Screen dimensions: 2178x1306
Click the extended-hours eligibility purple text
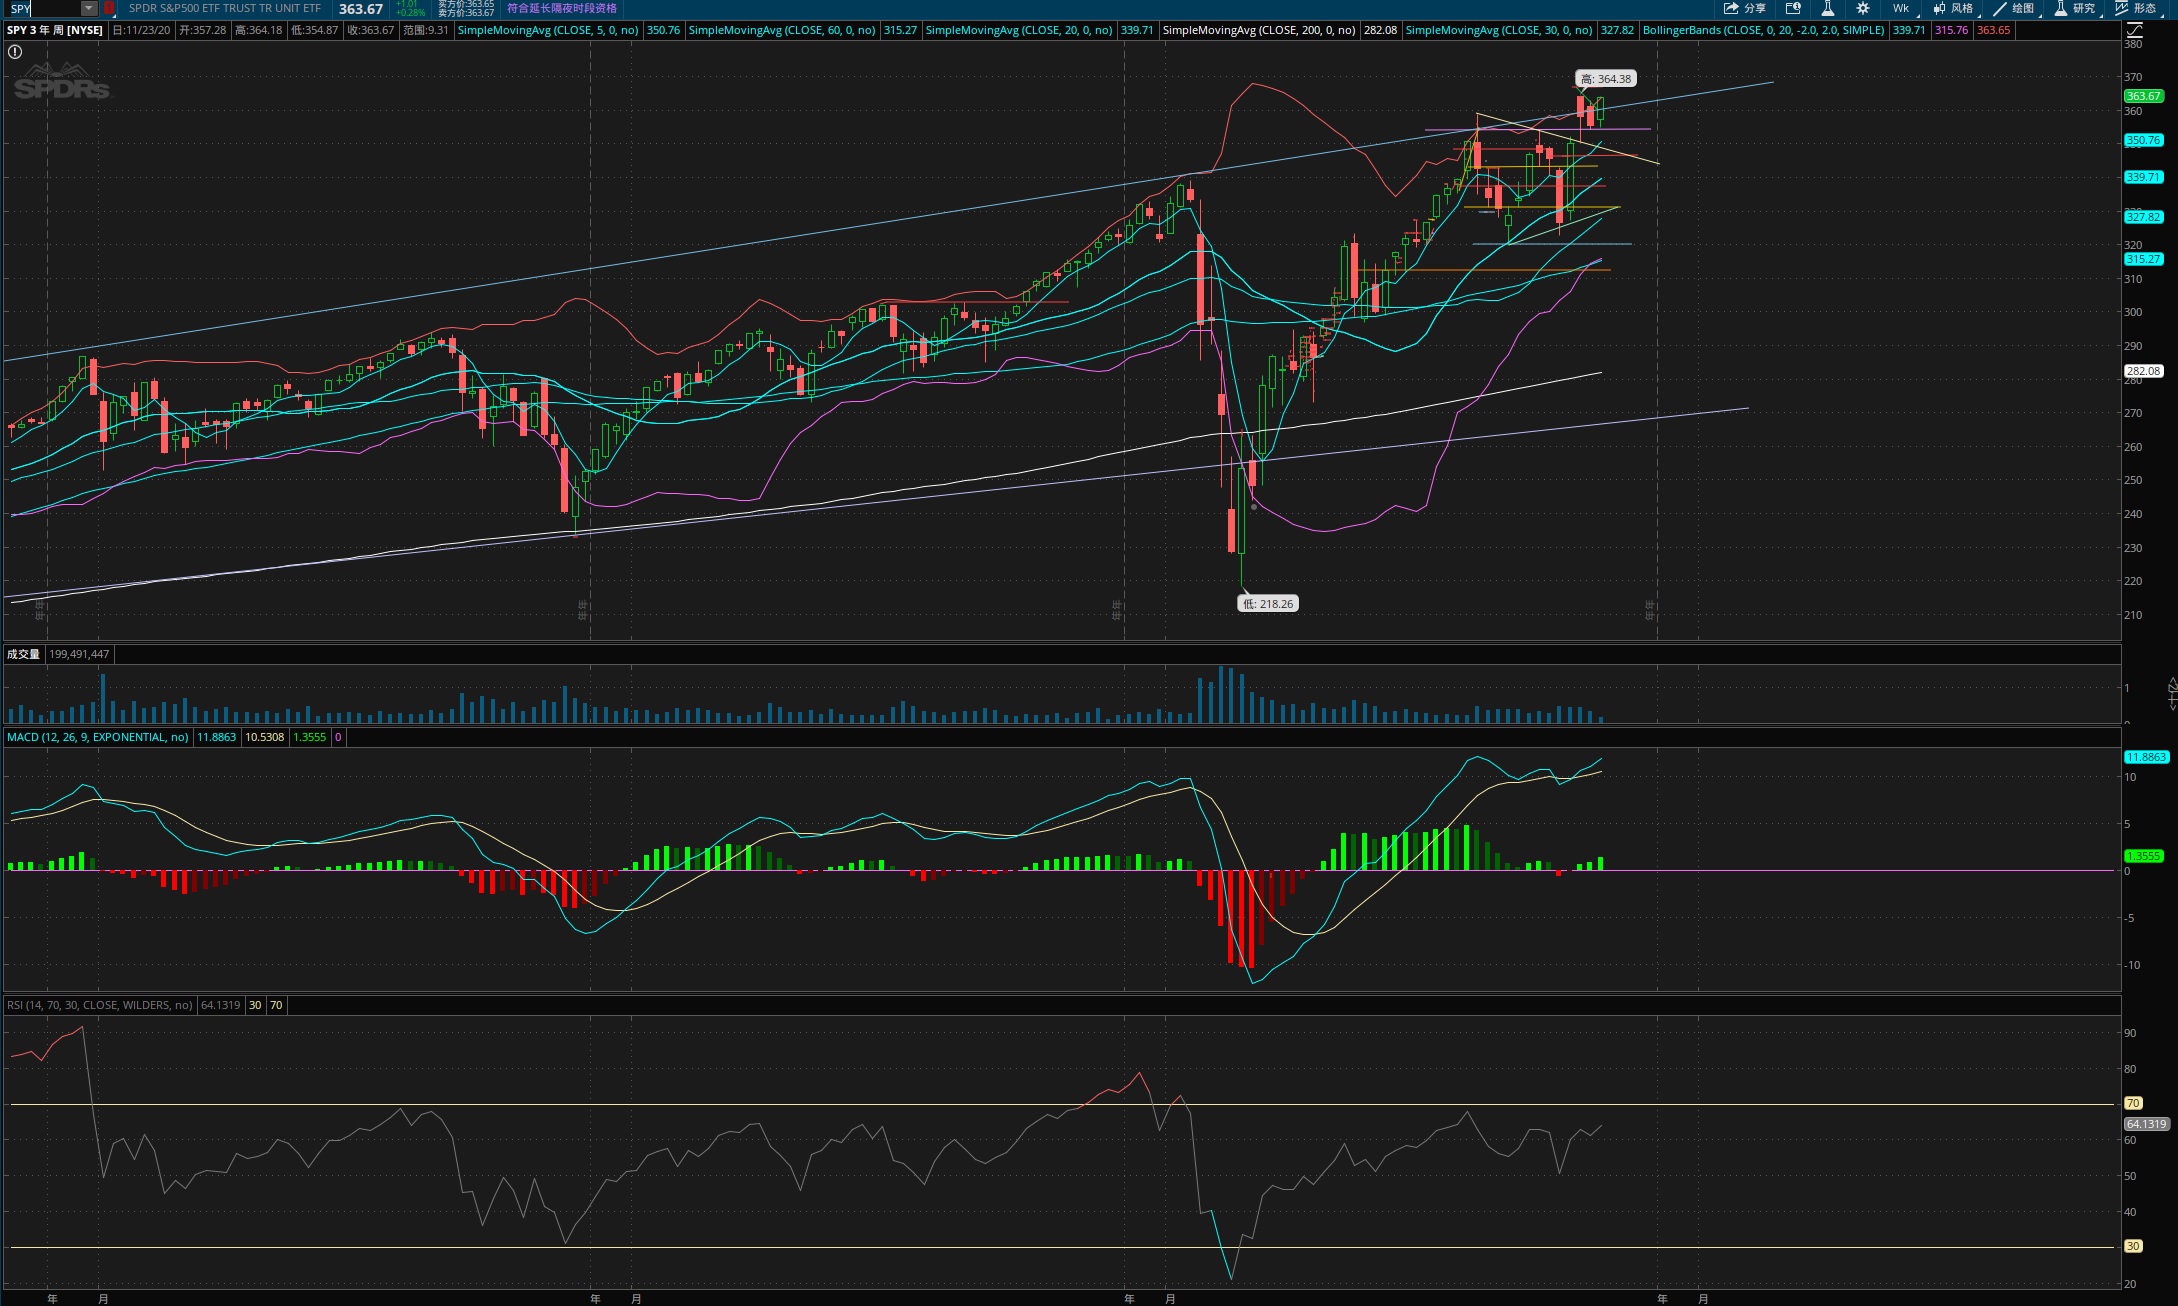[x=561, y=8]
